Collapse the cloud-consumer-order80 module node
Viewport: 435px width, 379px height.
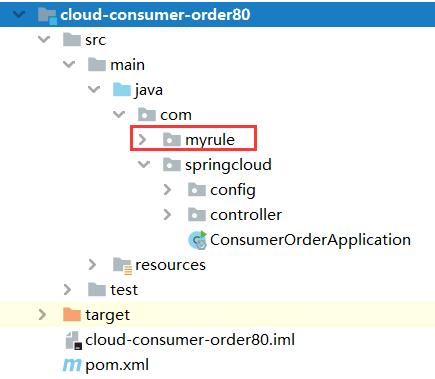point(19,14)
